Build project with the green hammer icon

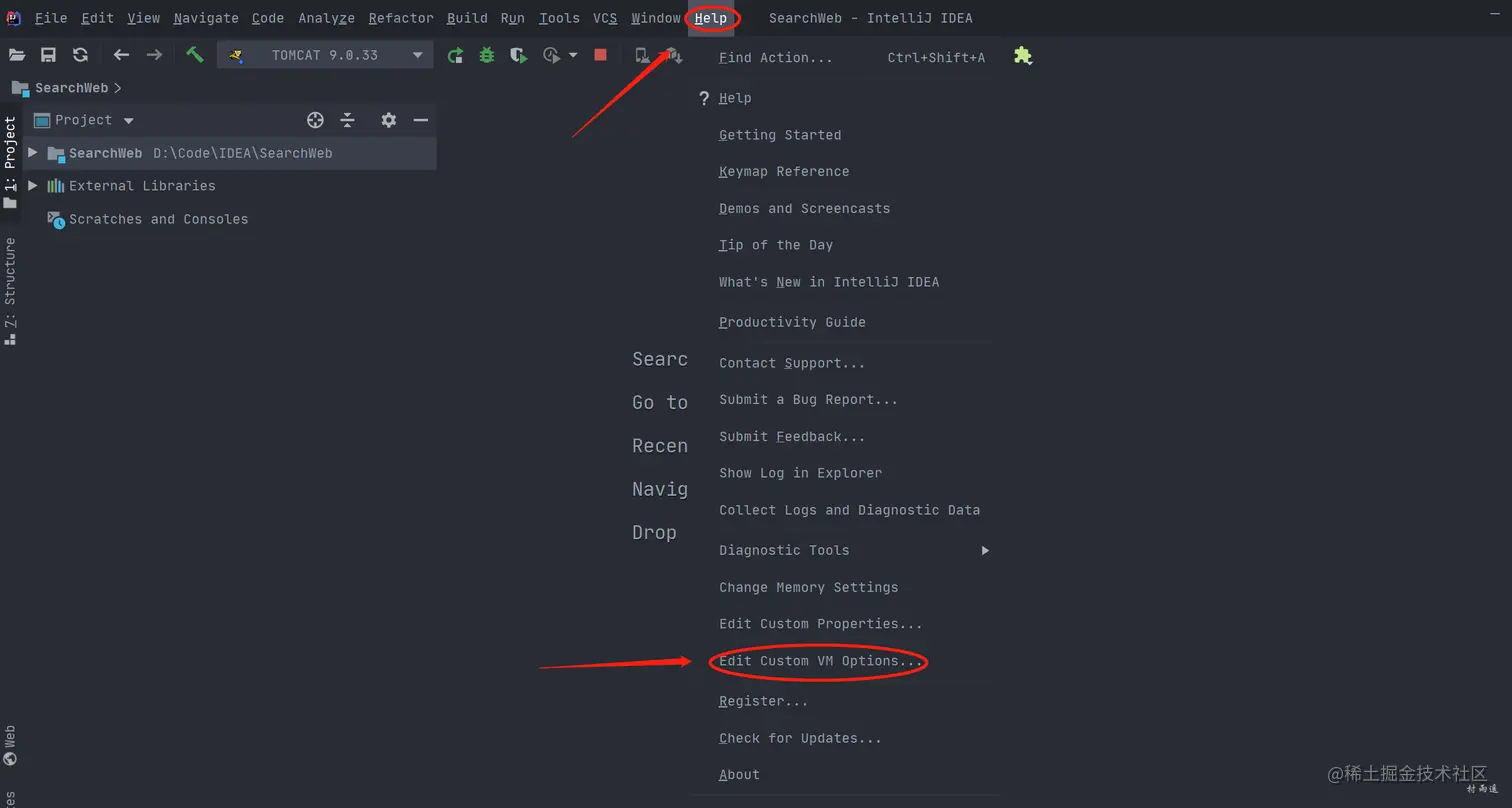click(195, 55)
